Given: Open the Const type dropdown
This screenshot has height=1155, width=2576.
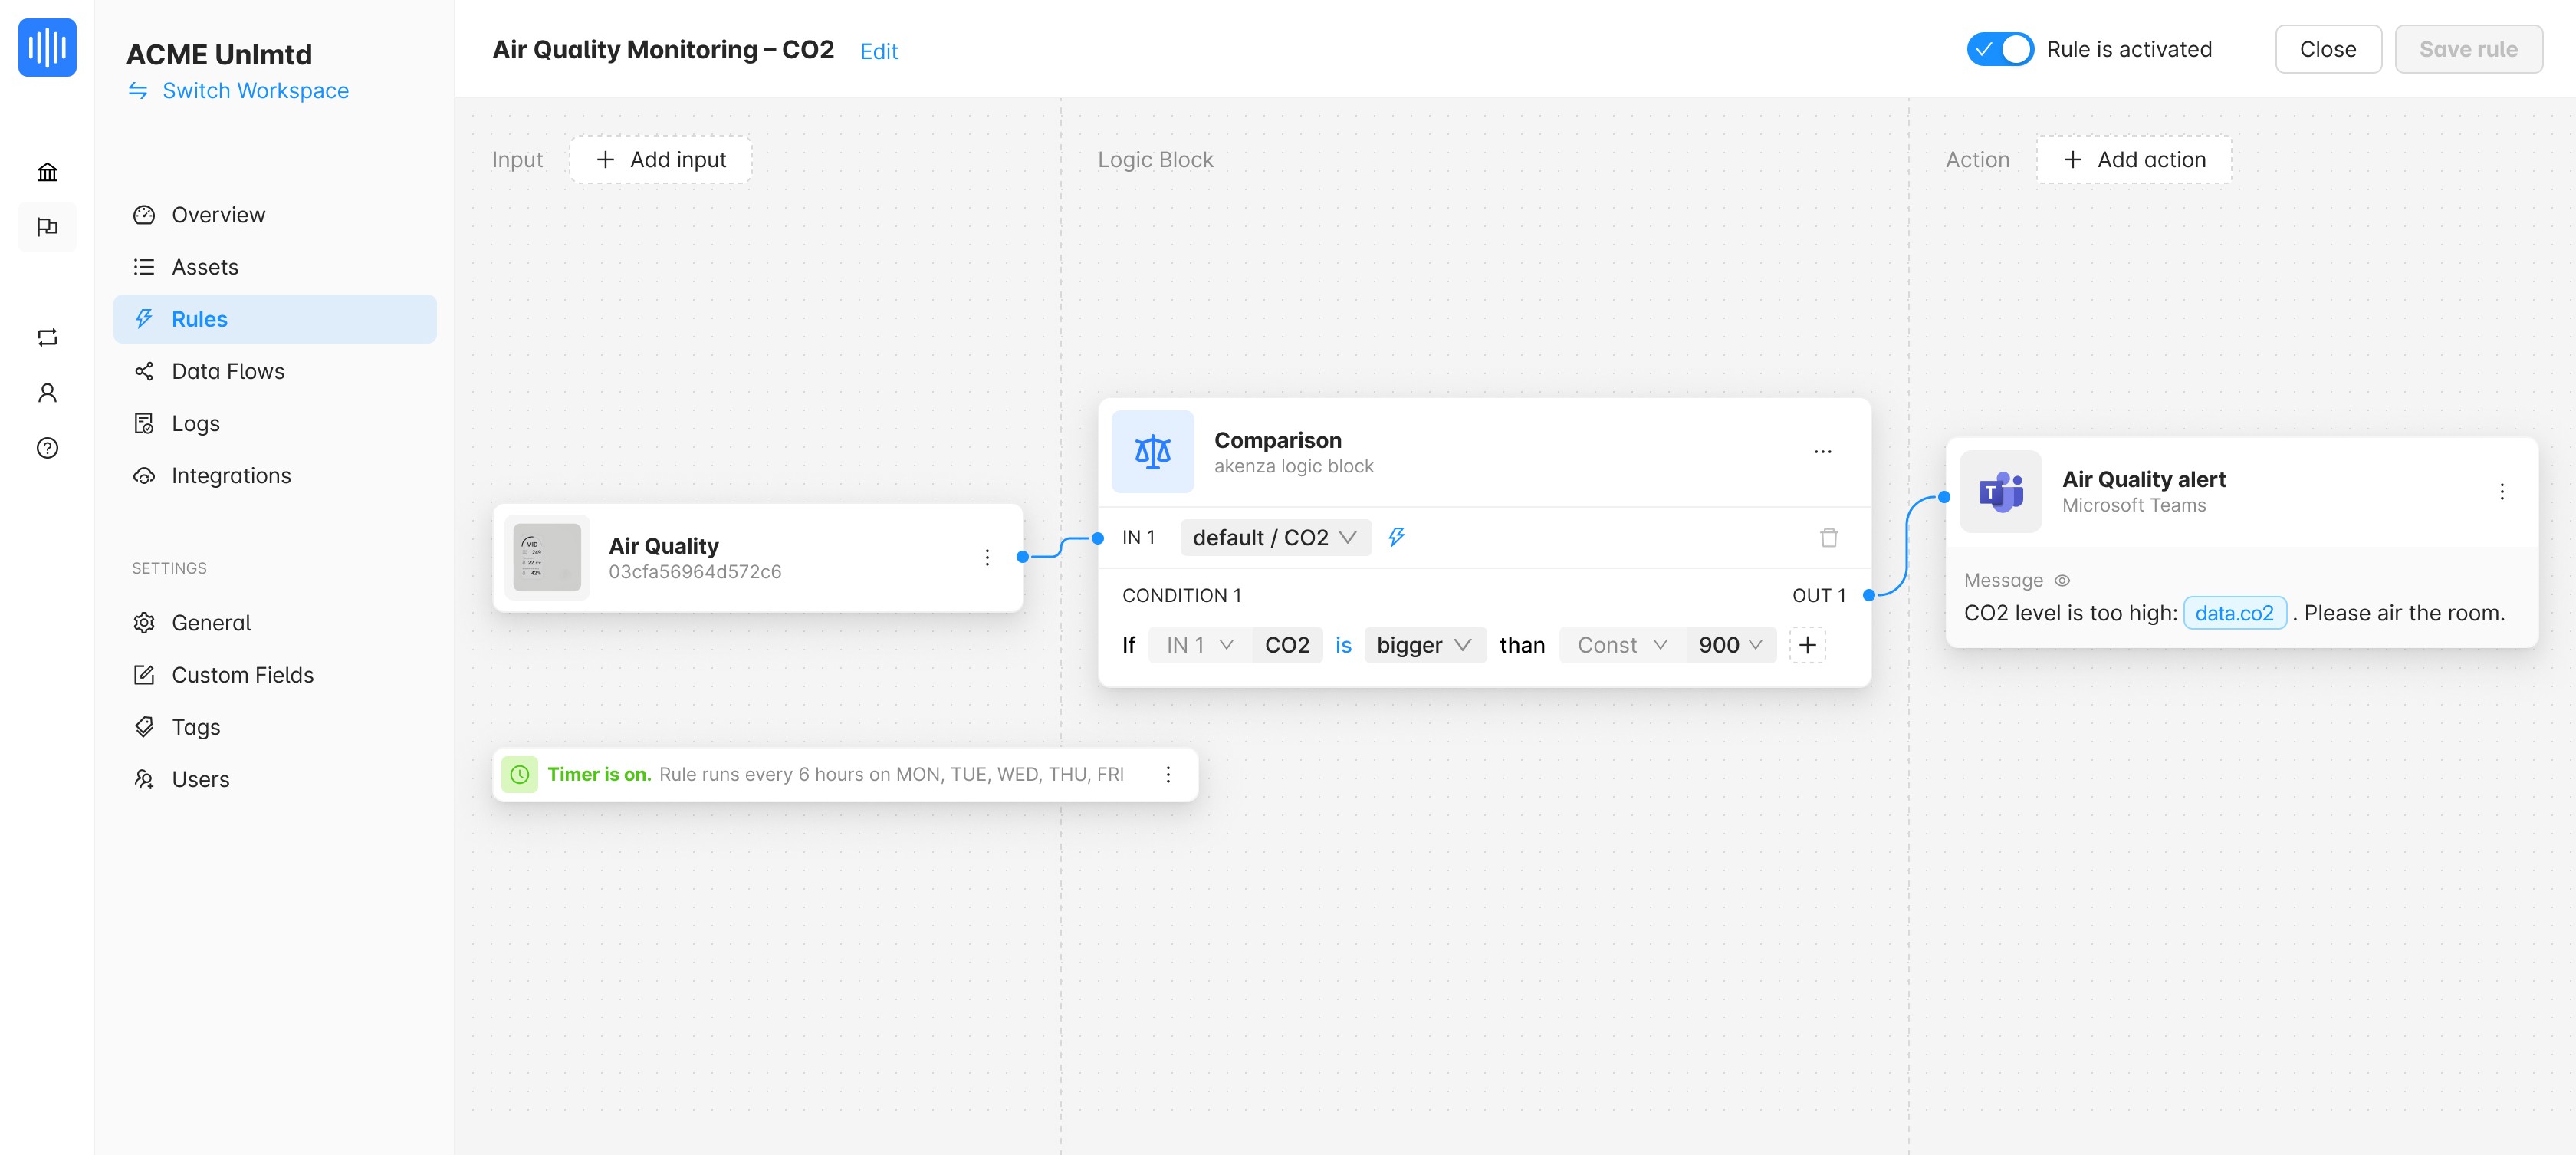Looking at the screenshot, I should 1621,645.
